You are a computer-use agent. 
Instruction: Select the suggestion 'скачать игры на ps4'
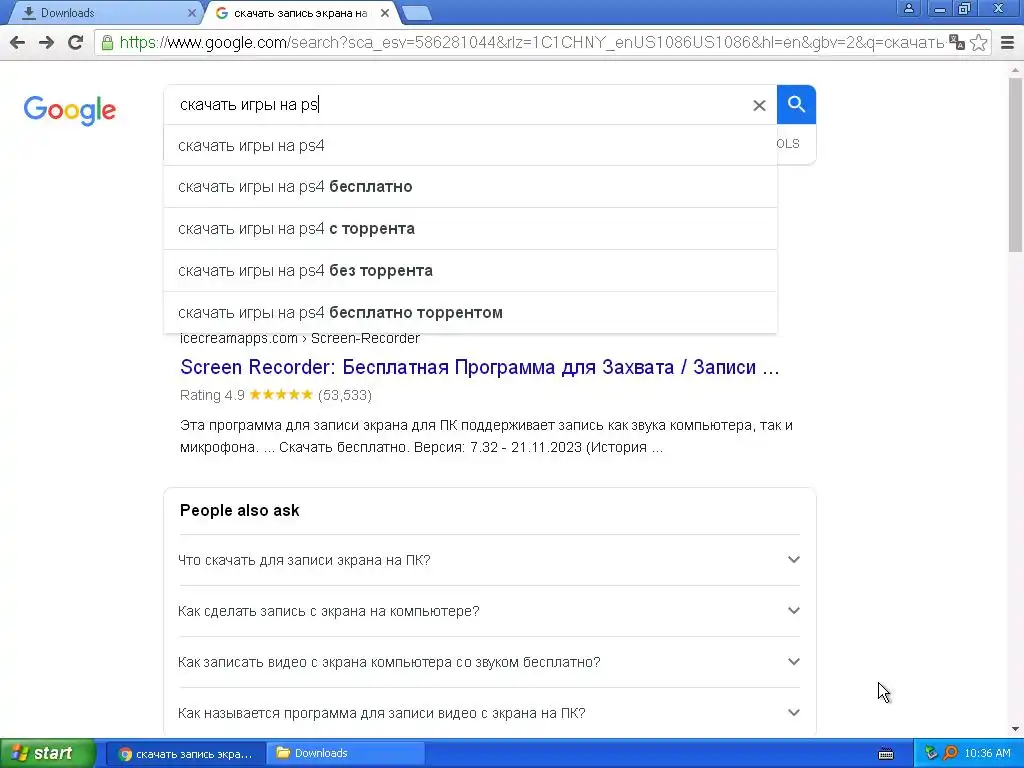pos(470,145)
